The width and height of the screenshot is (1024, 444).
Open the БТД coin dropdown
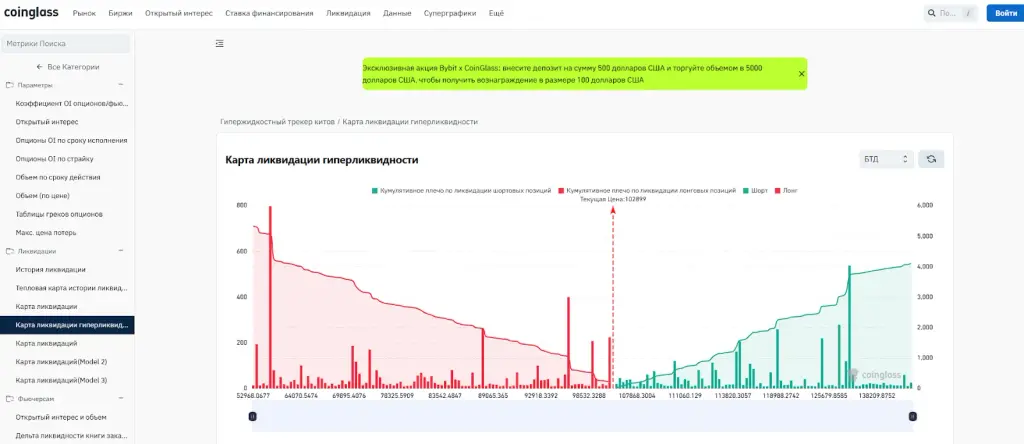[886, 159]
